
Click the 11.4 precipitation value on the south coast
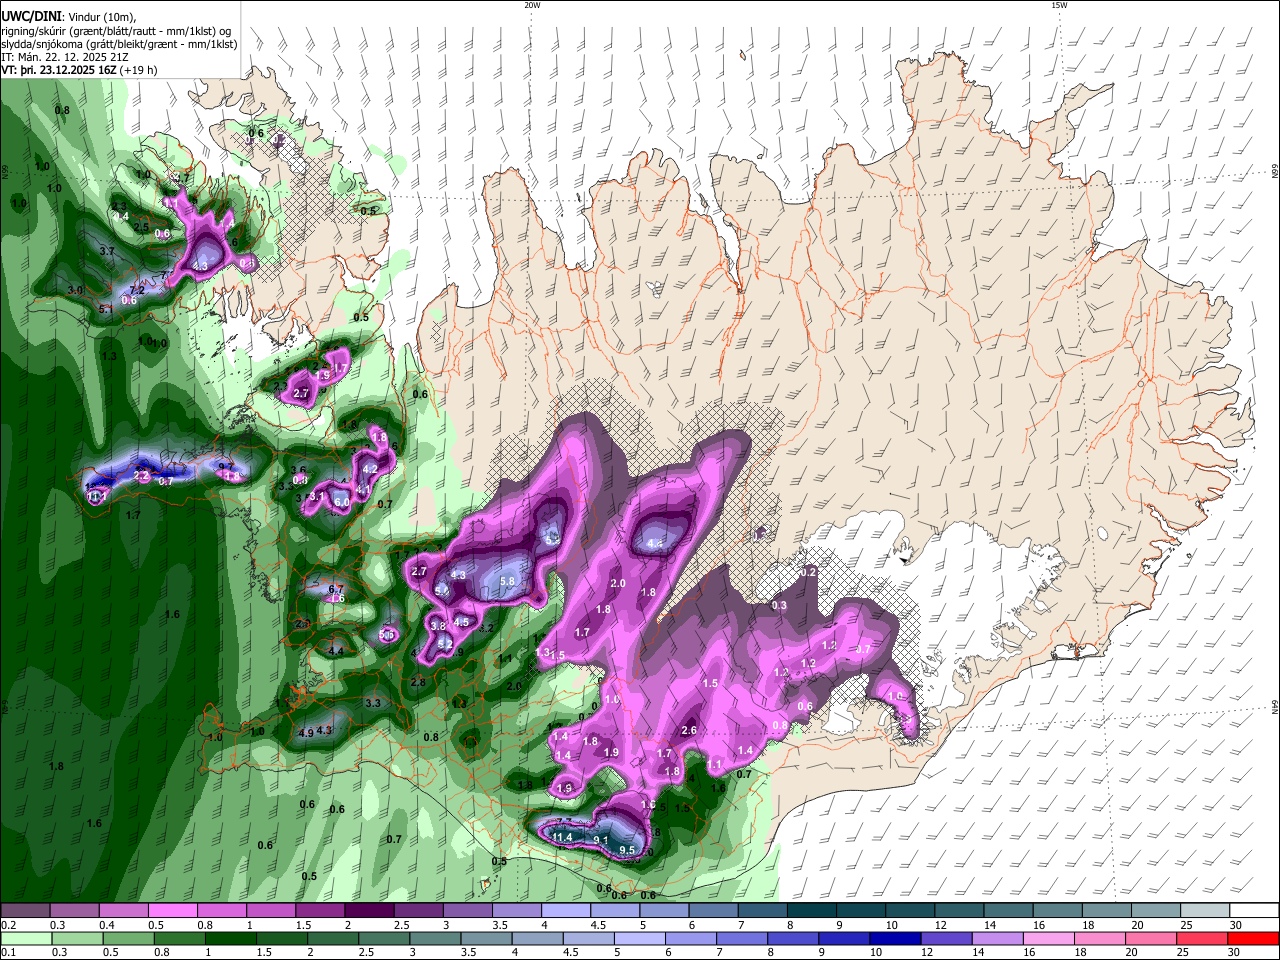[563, 837]
